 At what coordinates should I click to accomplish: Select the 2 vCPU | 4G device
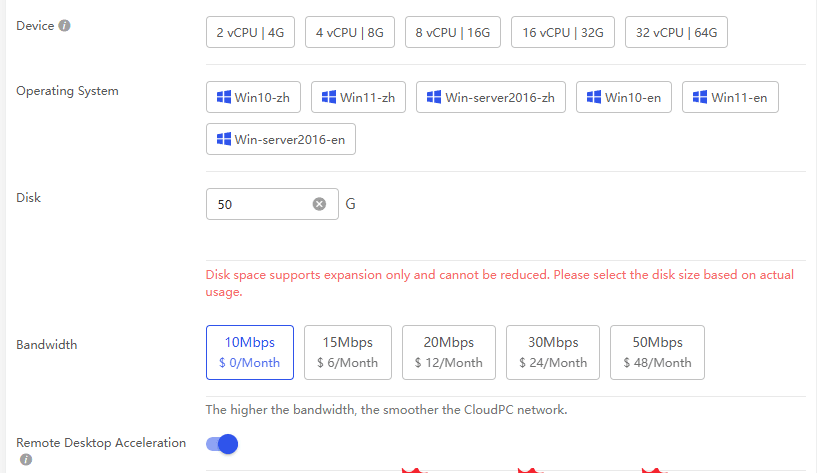click(x=250, y=32)
